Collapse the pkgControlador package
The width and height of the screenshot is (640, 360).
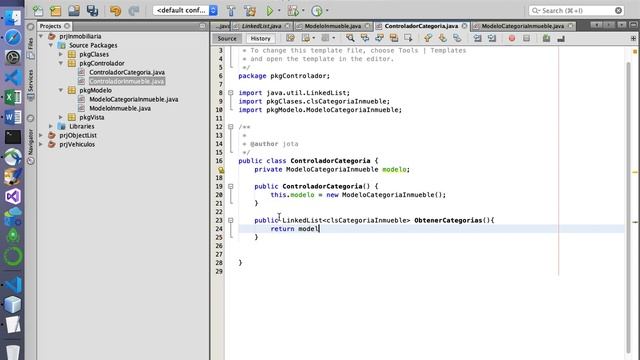[60, 63]
